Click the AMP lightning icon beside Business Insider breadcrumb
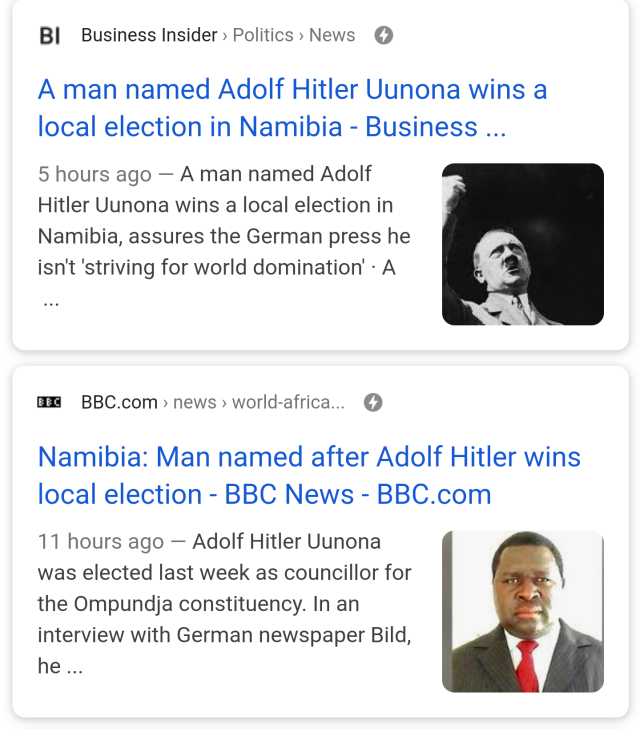Screen dimensions: 640x729 coord(383,35)
